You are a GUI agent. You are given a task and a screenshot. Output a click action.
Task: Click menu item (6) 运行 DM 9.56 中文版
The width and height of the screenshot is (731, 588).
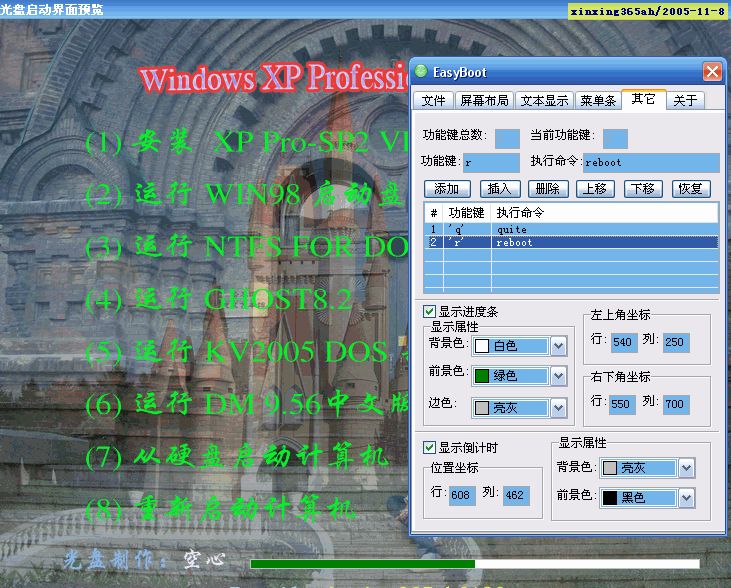click(x=247, y=404)
